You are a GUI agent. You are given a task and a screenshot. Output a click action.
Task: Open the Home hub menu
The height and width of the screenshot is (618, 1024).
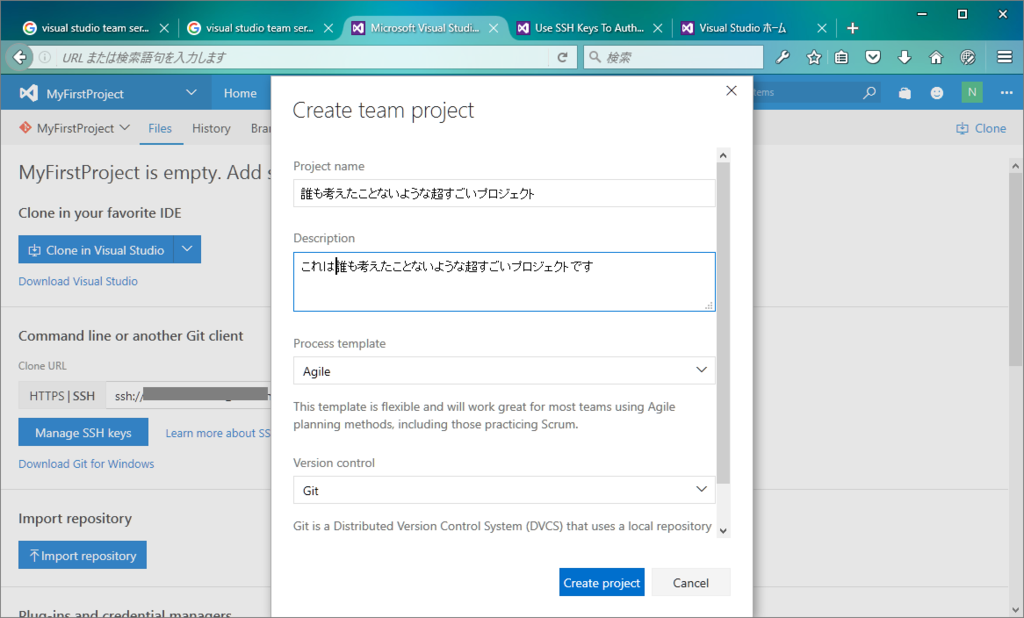[x=240, y=93]
